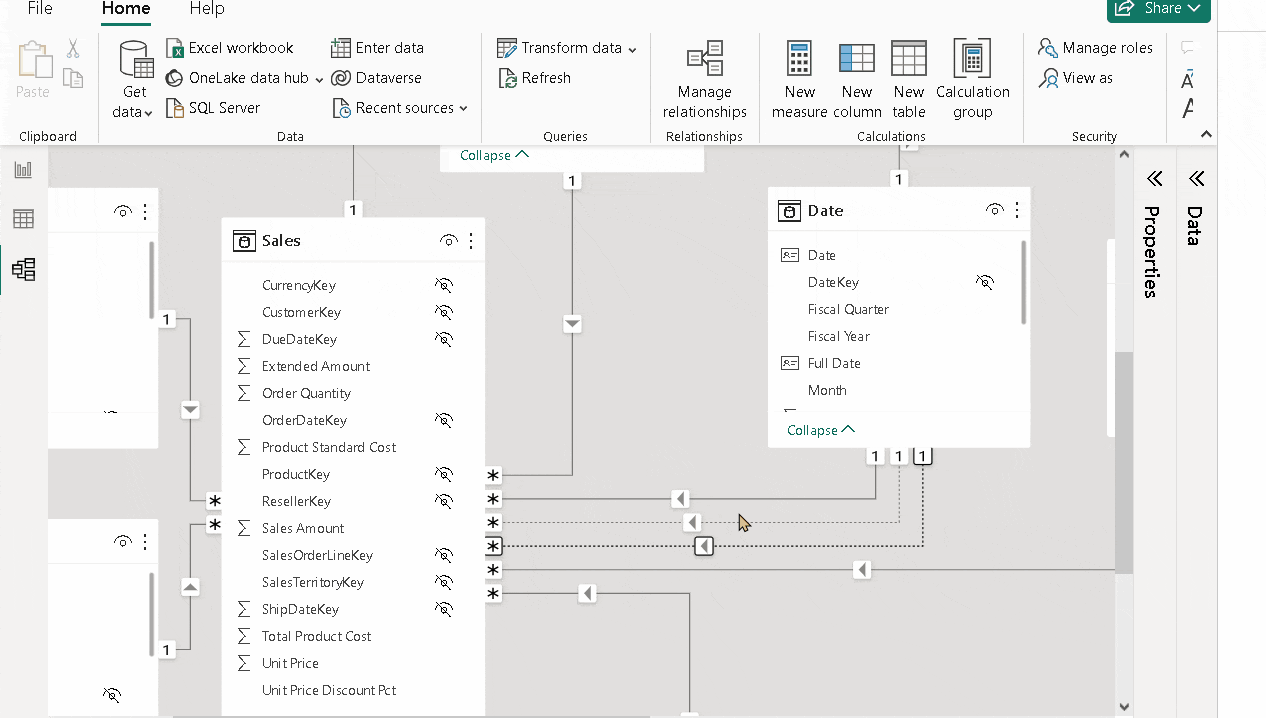
Task: Import an Excel workbook
Action: 229,48
